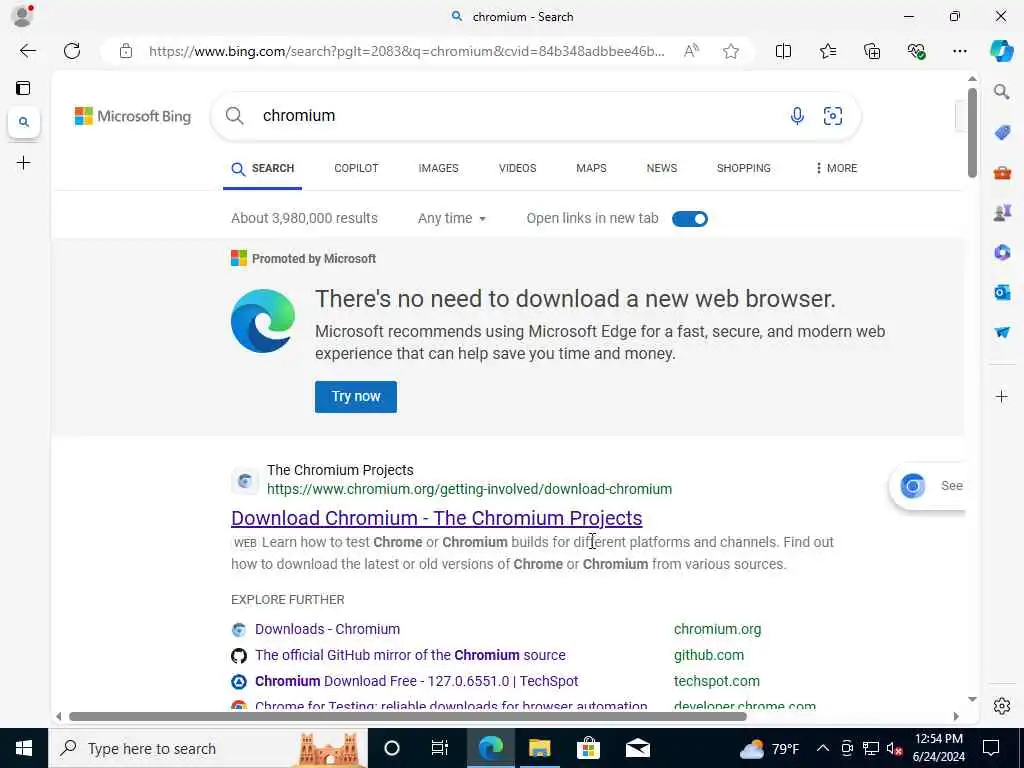
Task: Customize sidebar with the plus icon
Action: click(x=1002, y=396)
